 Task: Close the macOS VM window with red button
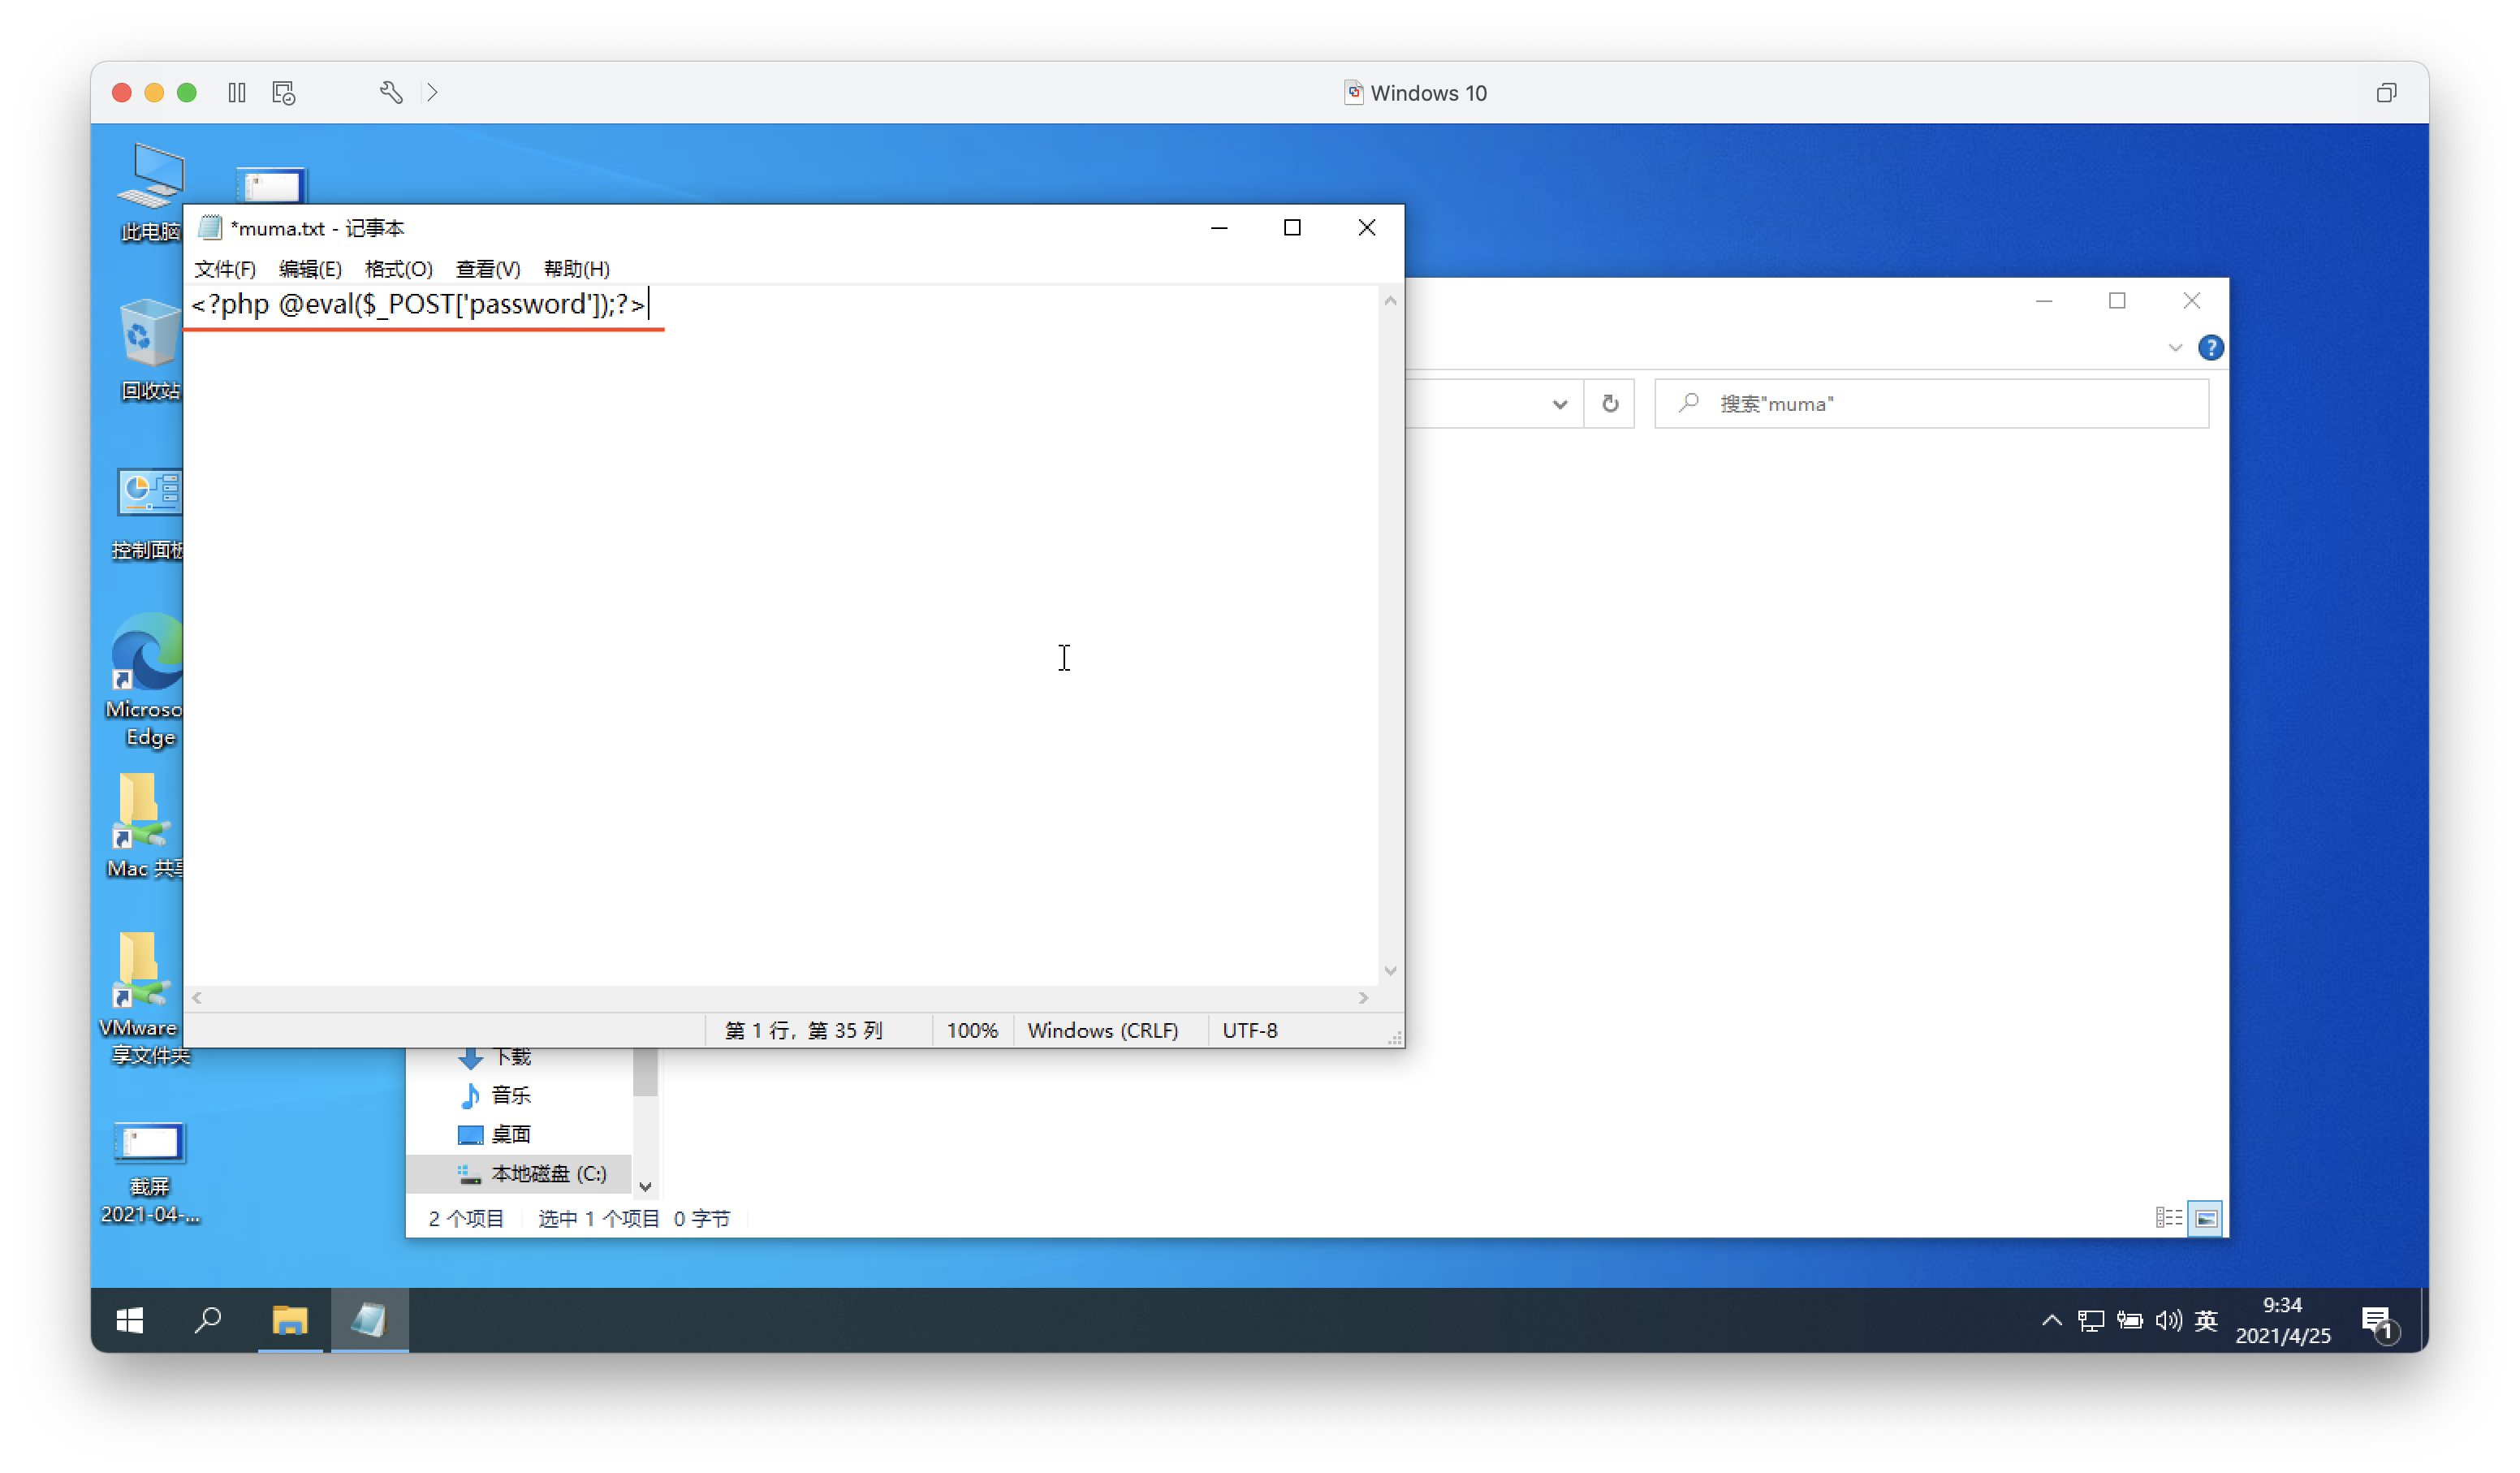(122, 93)
